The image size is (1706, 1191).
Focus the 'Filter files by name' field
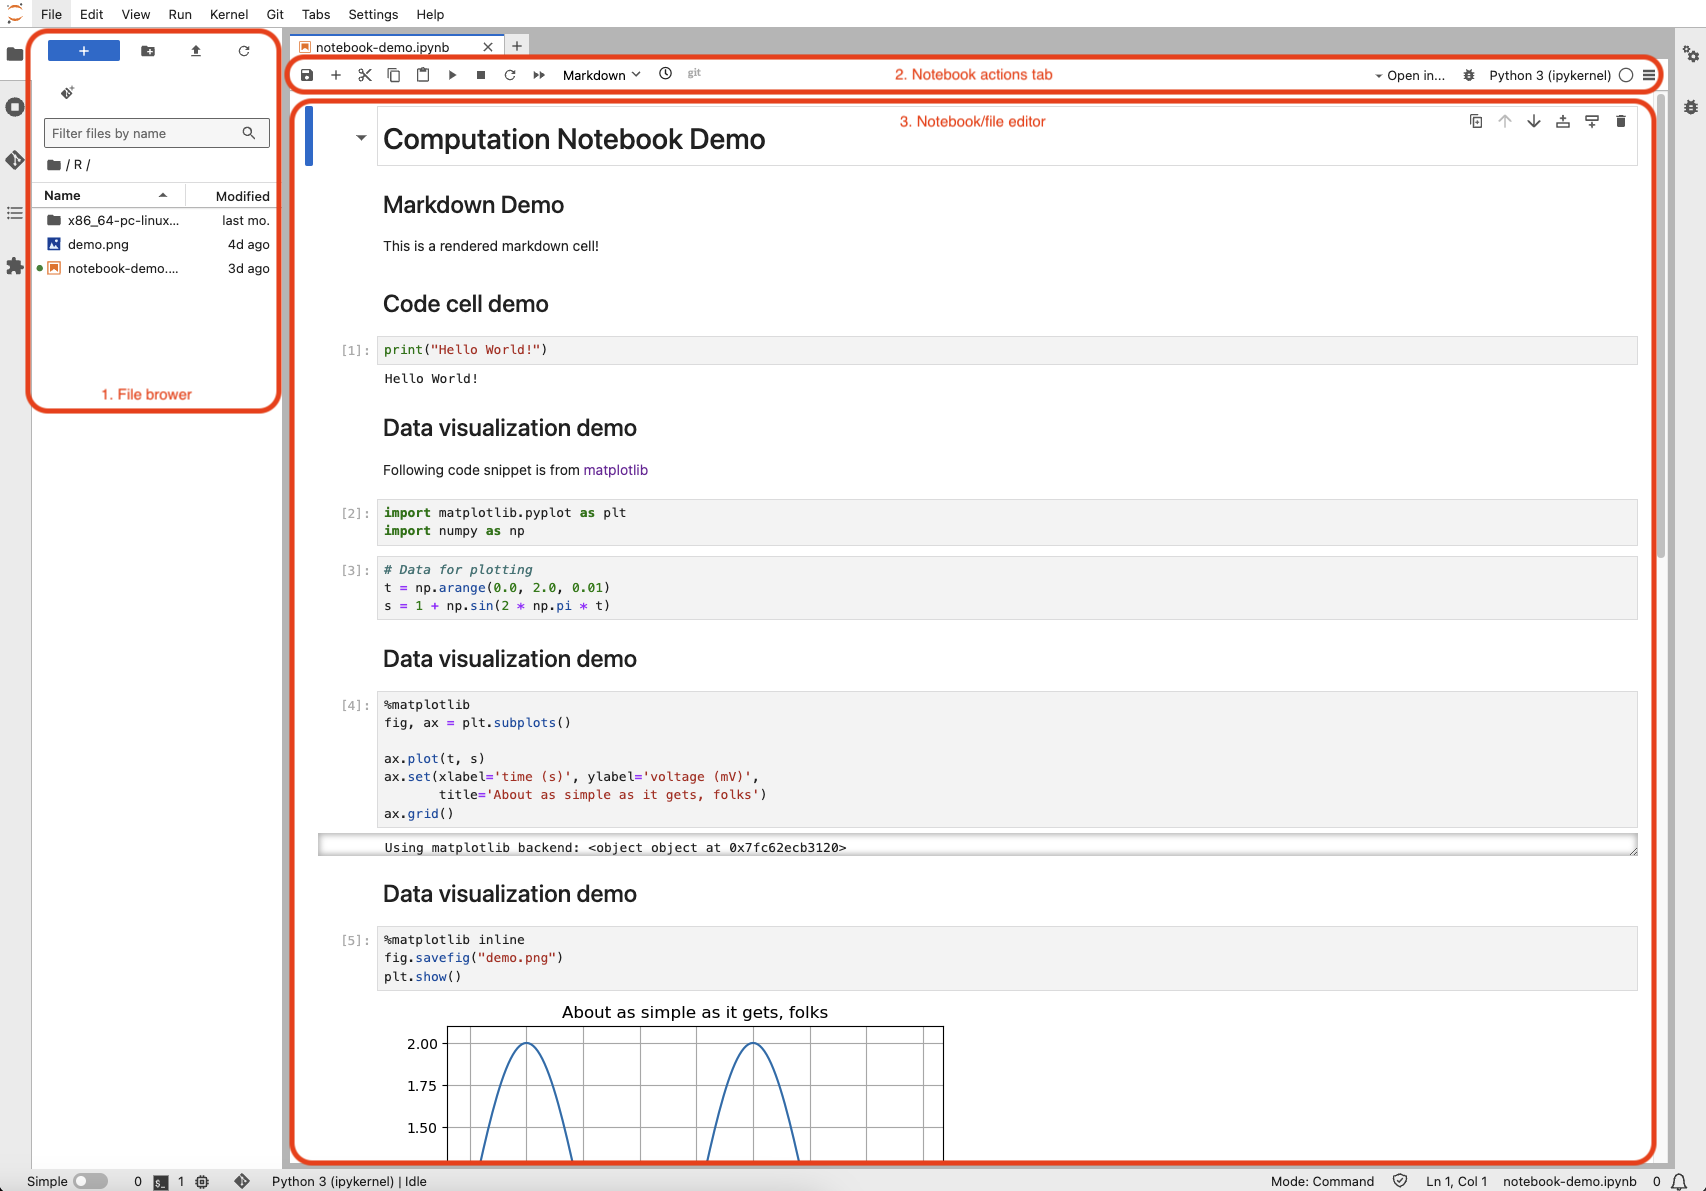coord(157,133)
